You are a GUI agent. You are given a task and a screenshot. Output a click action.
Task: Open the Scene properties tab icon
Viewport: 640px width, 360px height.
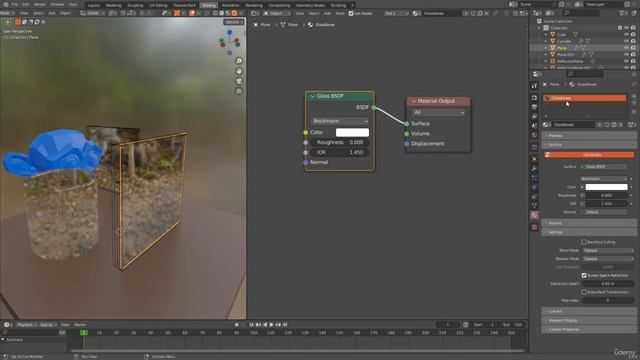[x=534, y=126]
